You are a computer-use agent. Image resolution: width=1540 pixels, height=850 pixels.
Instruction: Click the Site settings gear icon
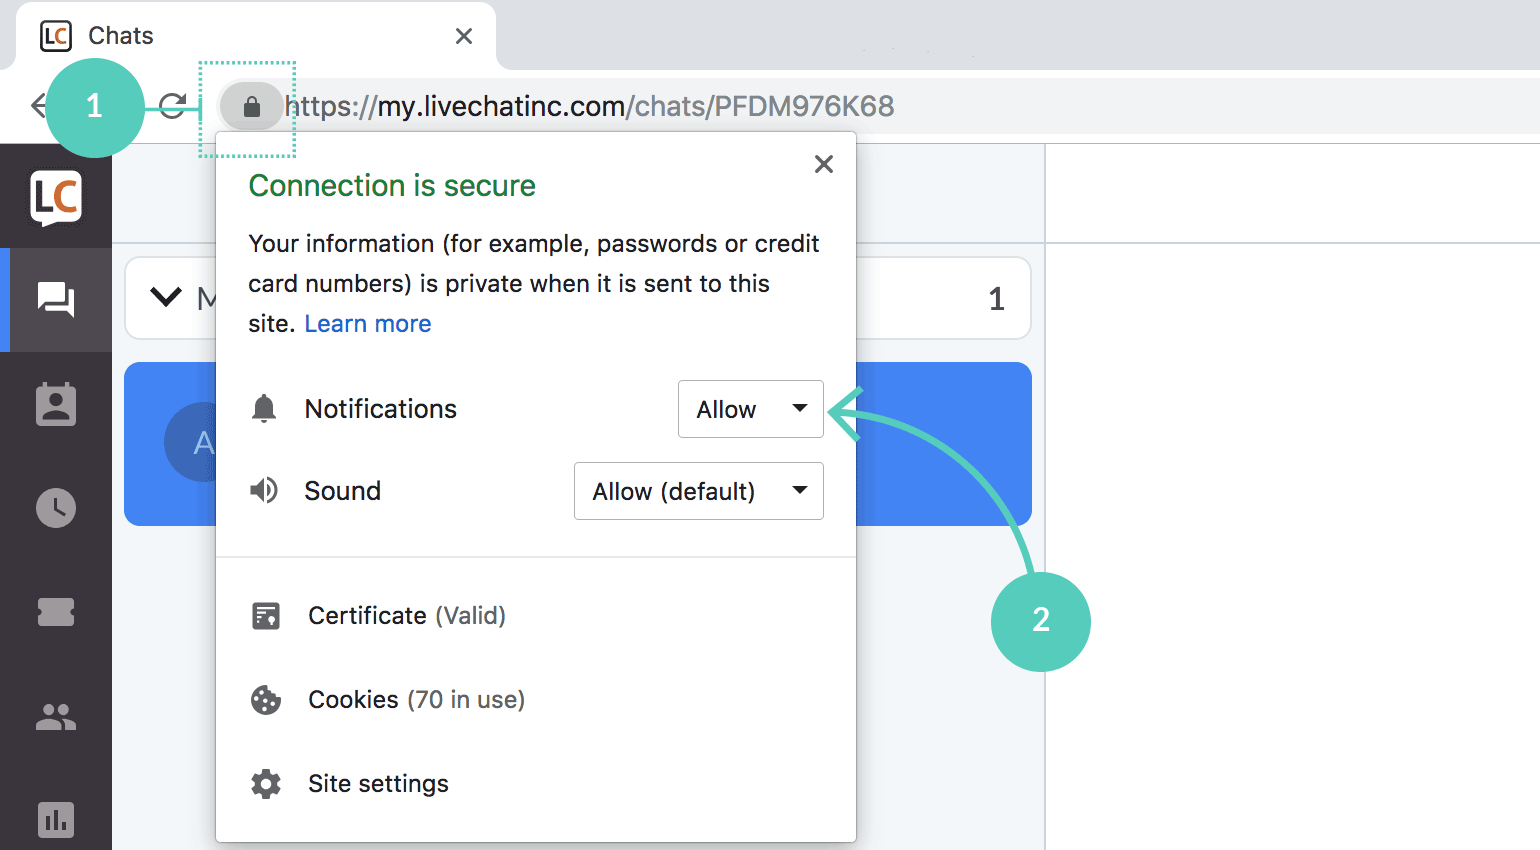pyautogui.click(x=266, y=784)
